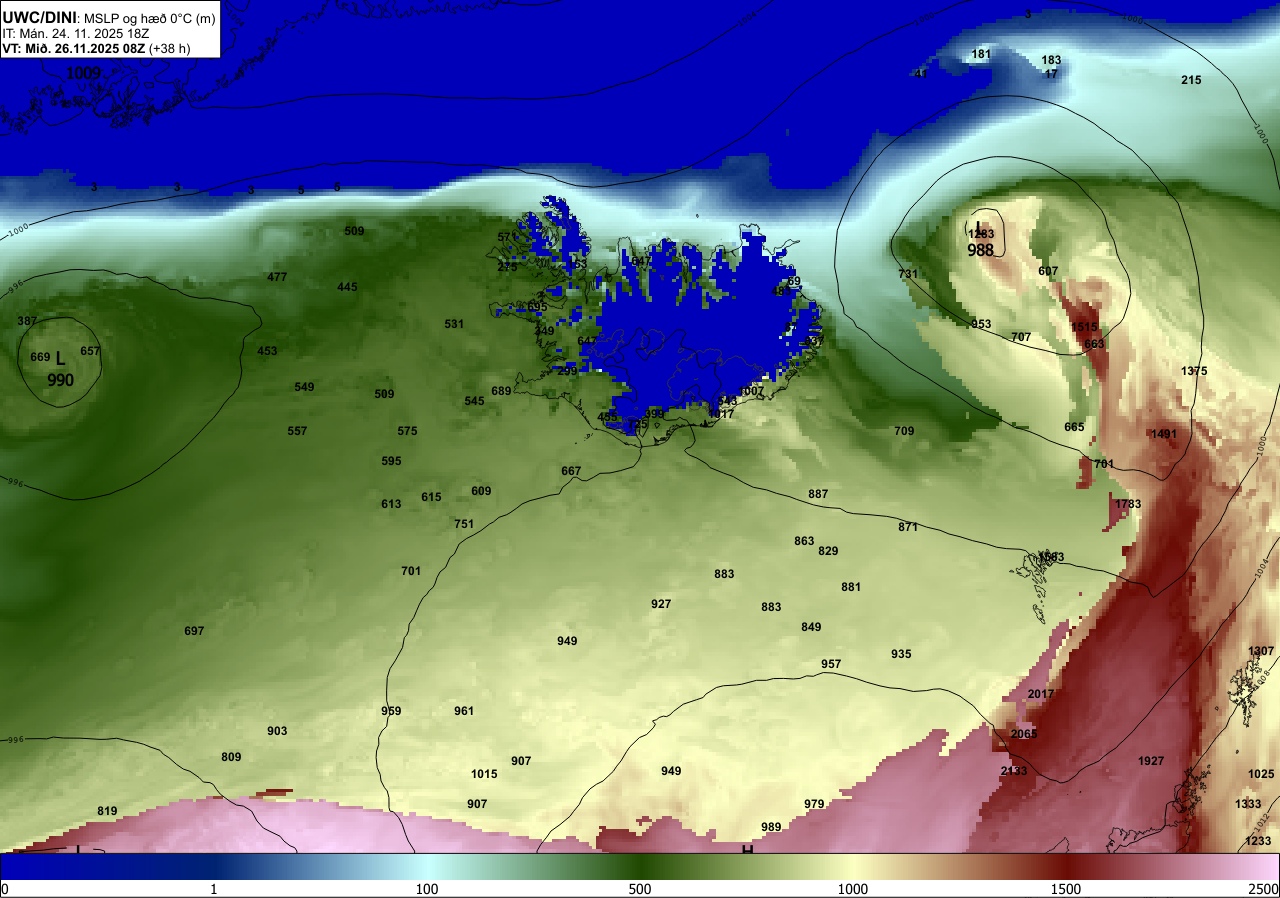The height and width of the screenshot is (898, 1280).
Task: Click the height value 1333
Action: click(1248, 804)
